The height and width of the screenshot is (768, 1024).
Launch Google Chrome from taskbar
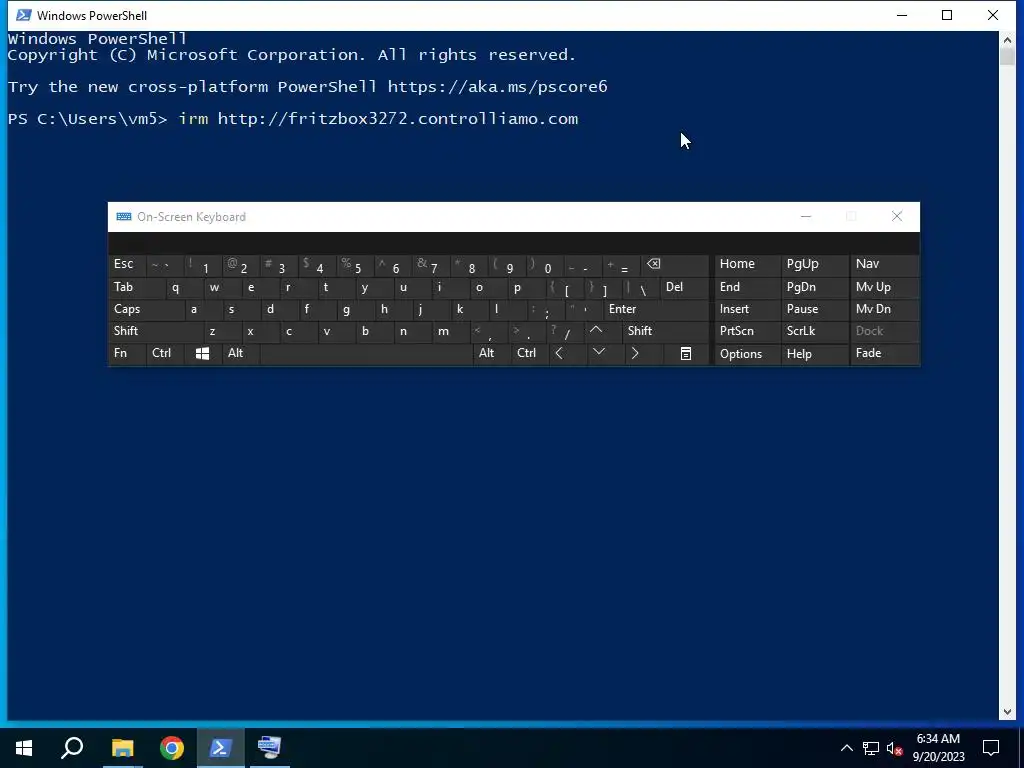[x=172, y=748]
